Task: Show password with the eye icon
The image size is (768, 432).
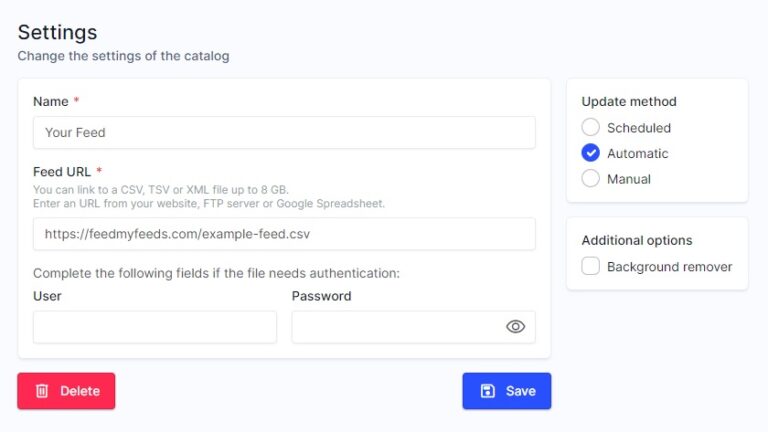Action: point(515,327)
